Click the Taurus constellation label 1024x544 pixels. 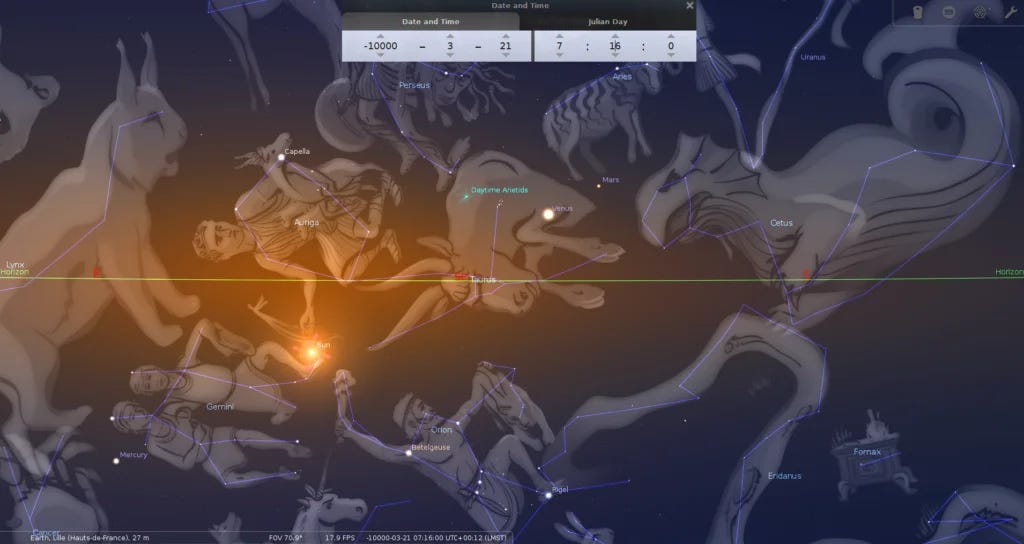483,280
